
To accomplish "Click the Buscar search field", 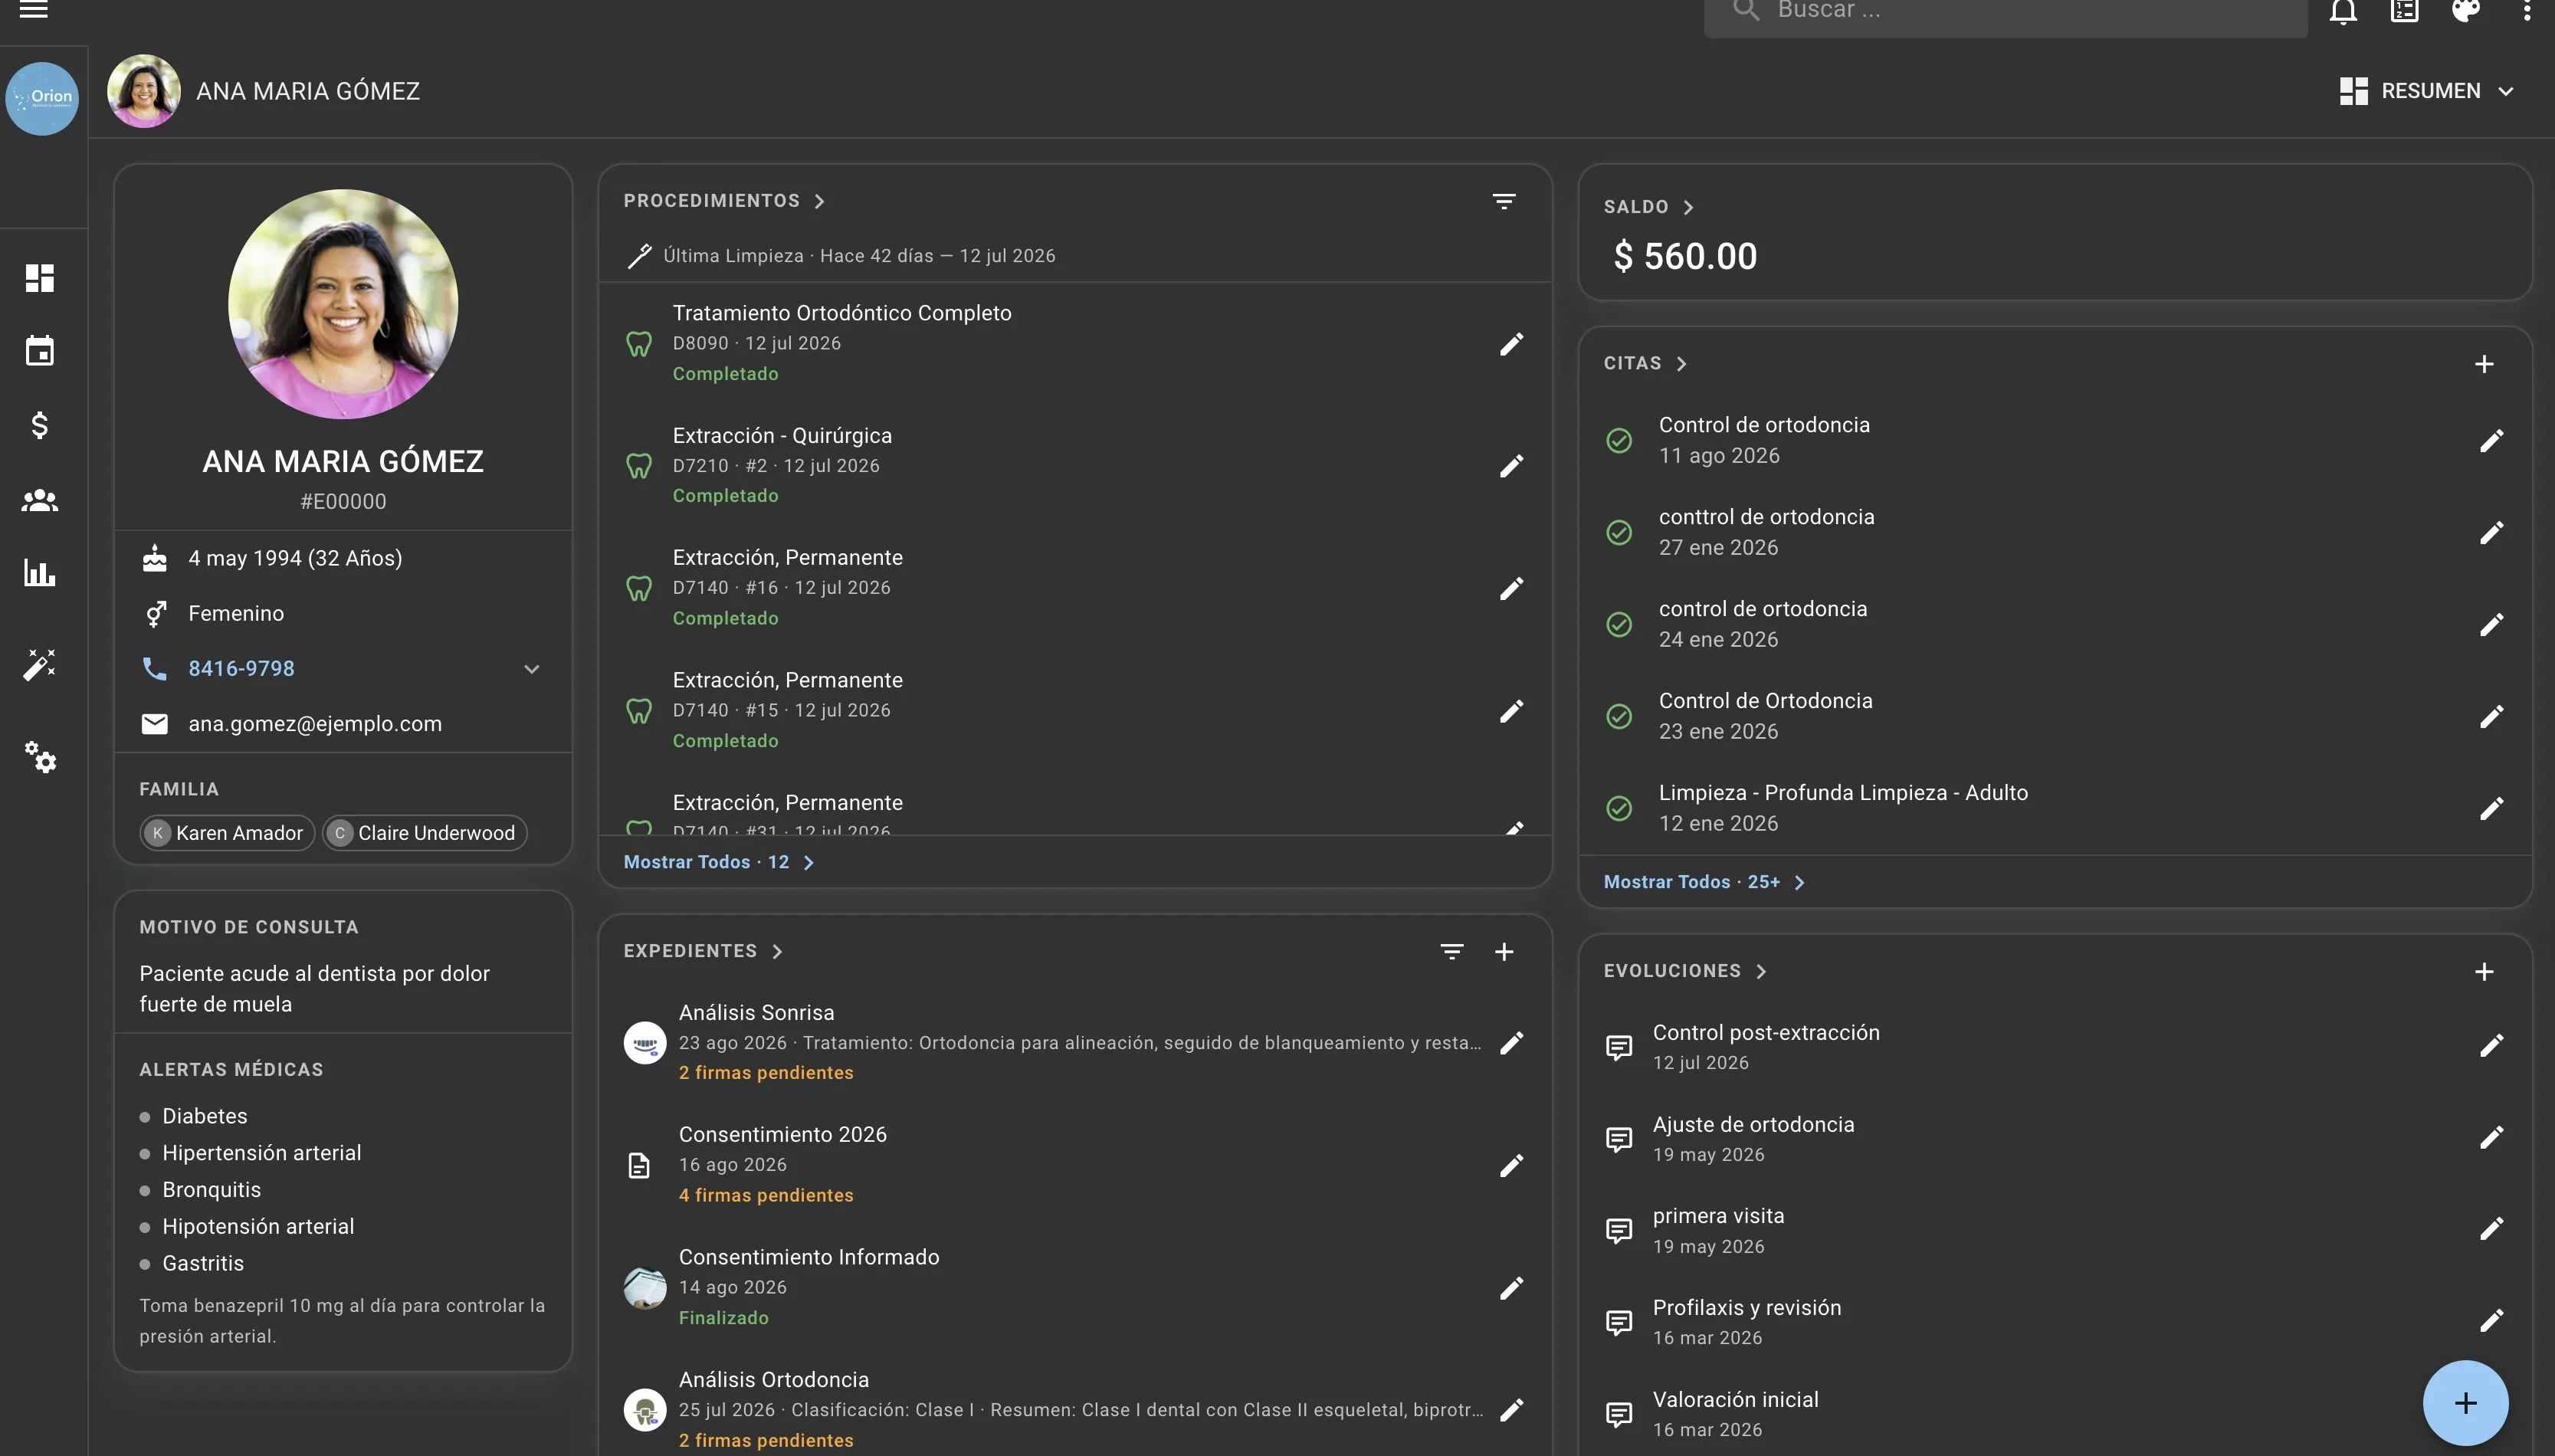I will (2005, 12).
